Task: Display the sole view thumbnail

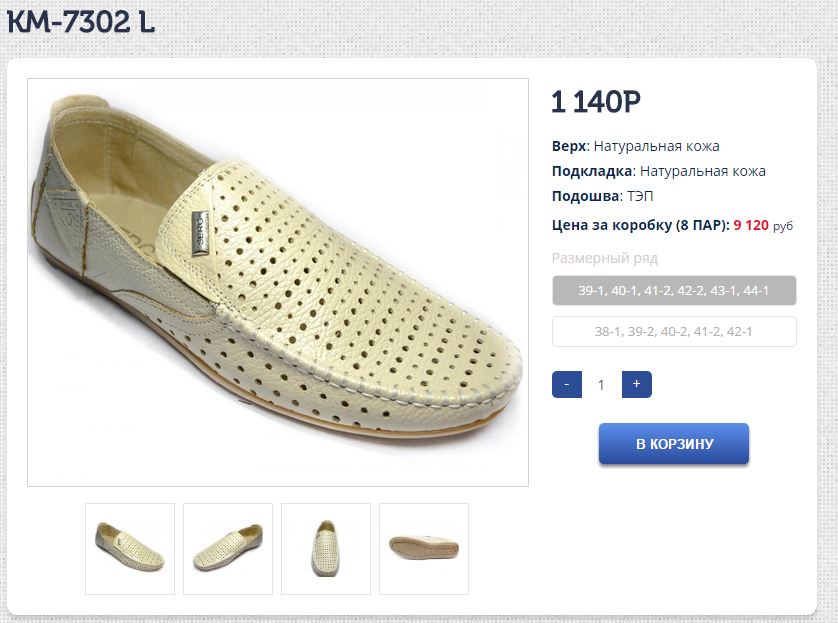Action: click(x=424, y=548)
